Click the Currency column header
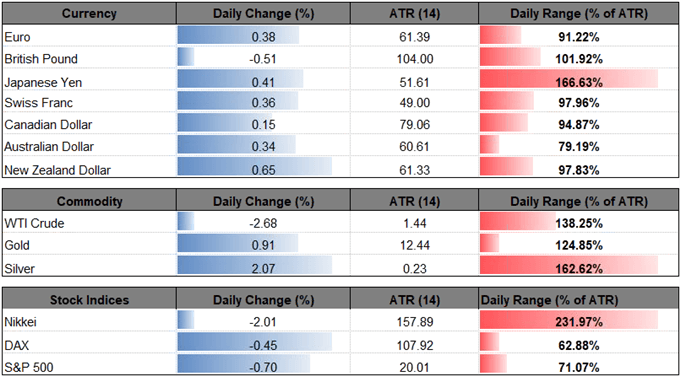 tap(89, 13)
